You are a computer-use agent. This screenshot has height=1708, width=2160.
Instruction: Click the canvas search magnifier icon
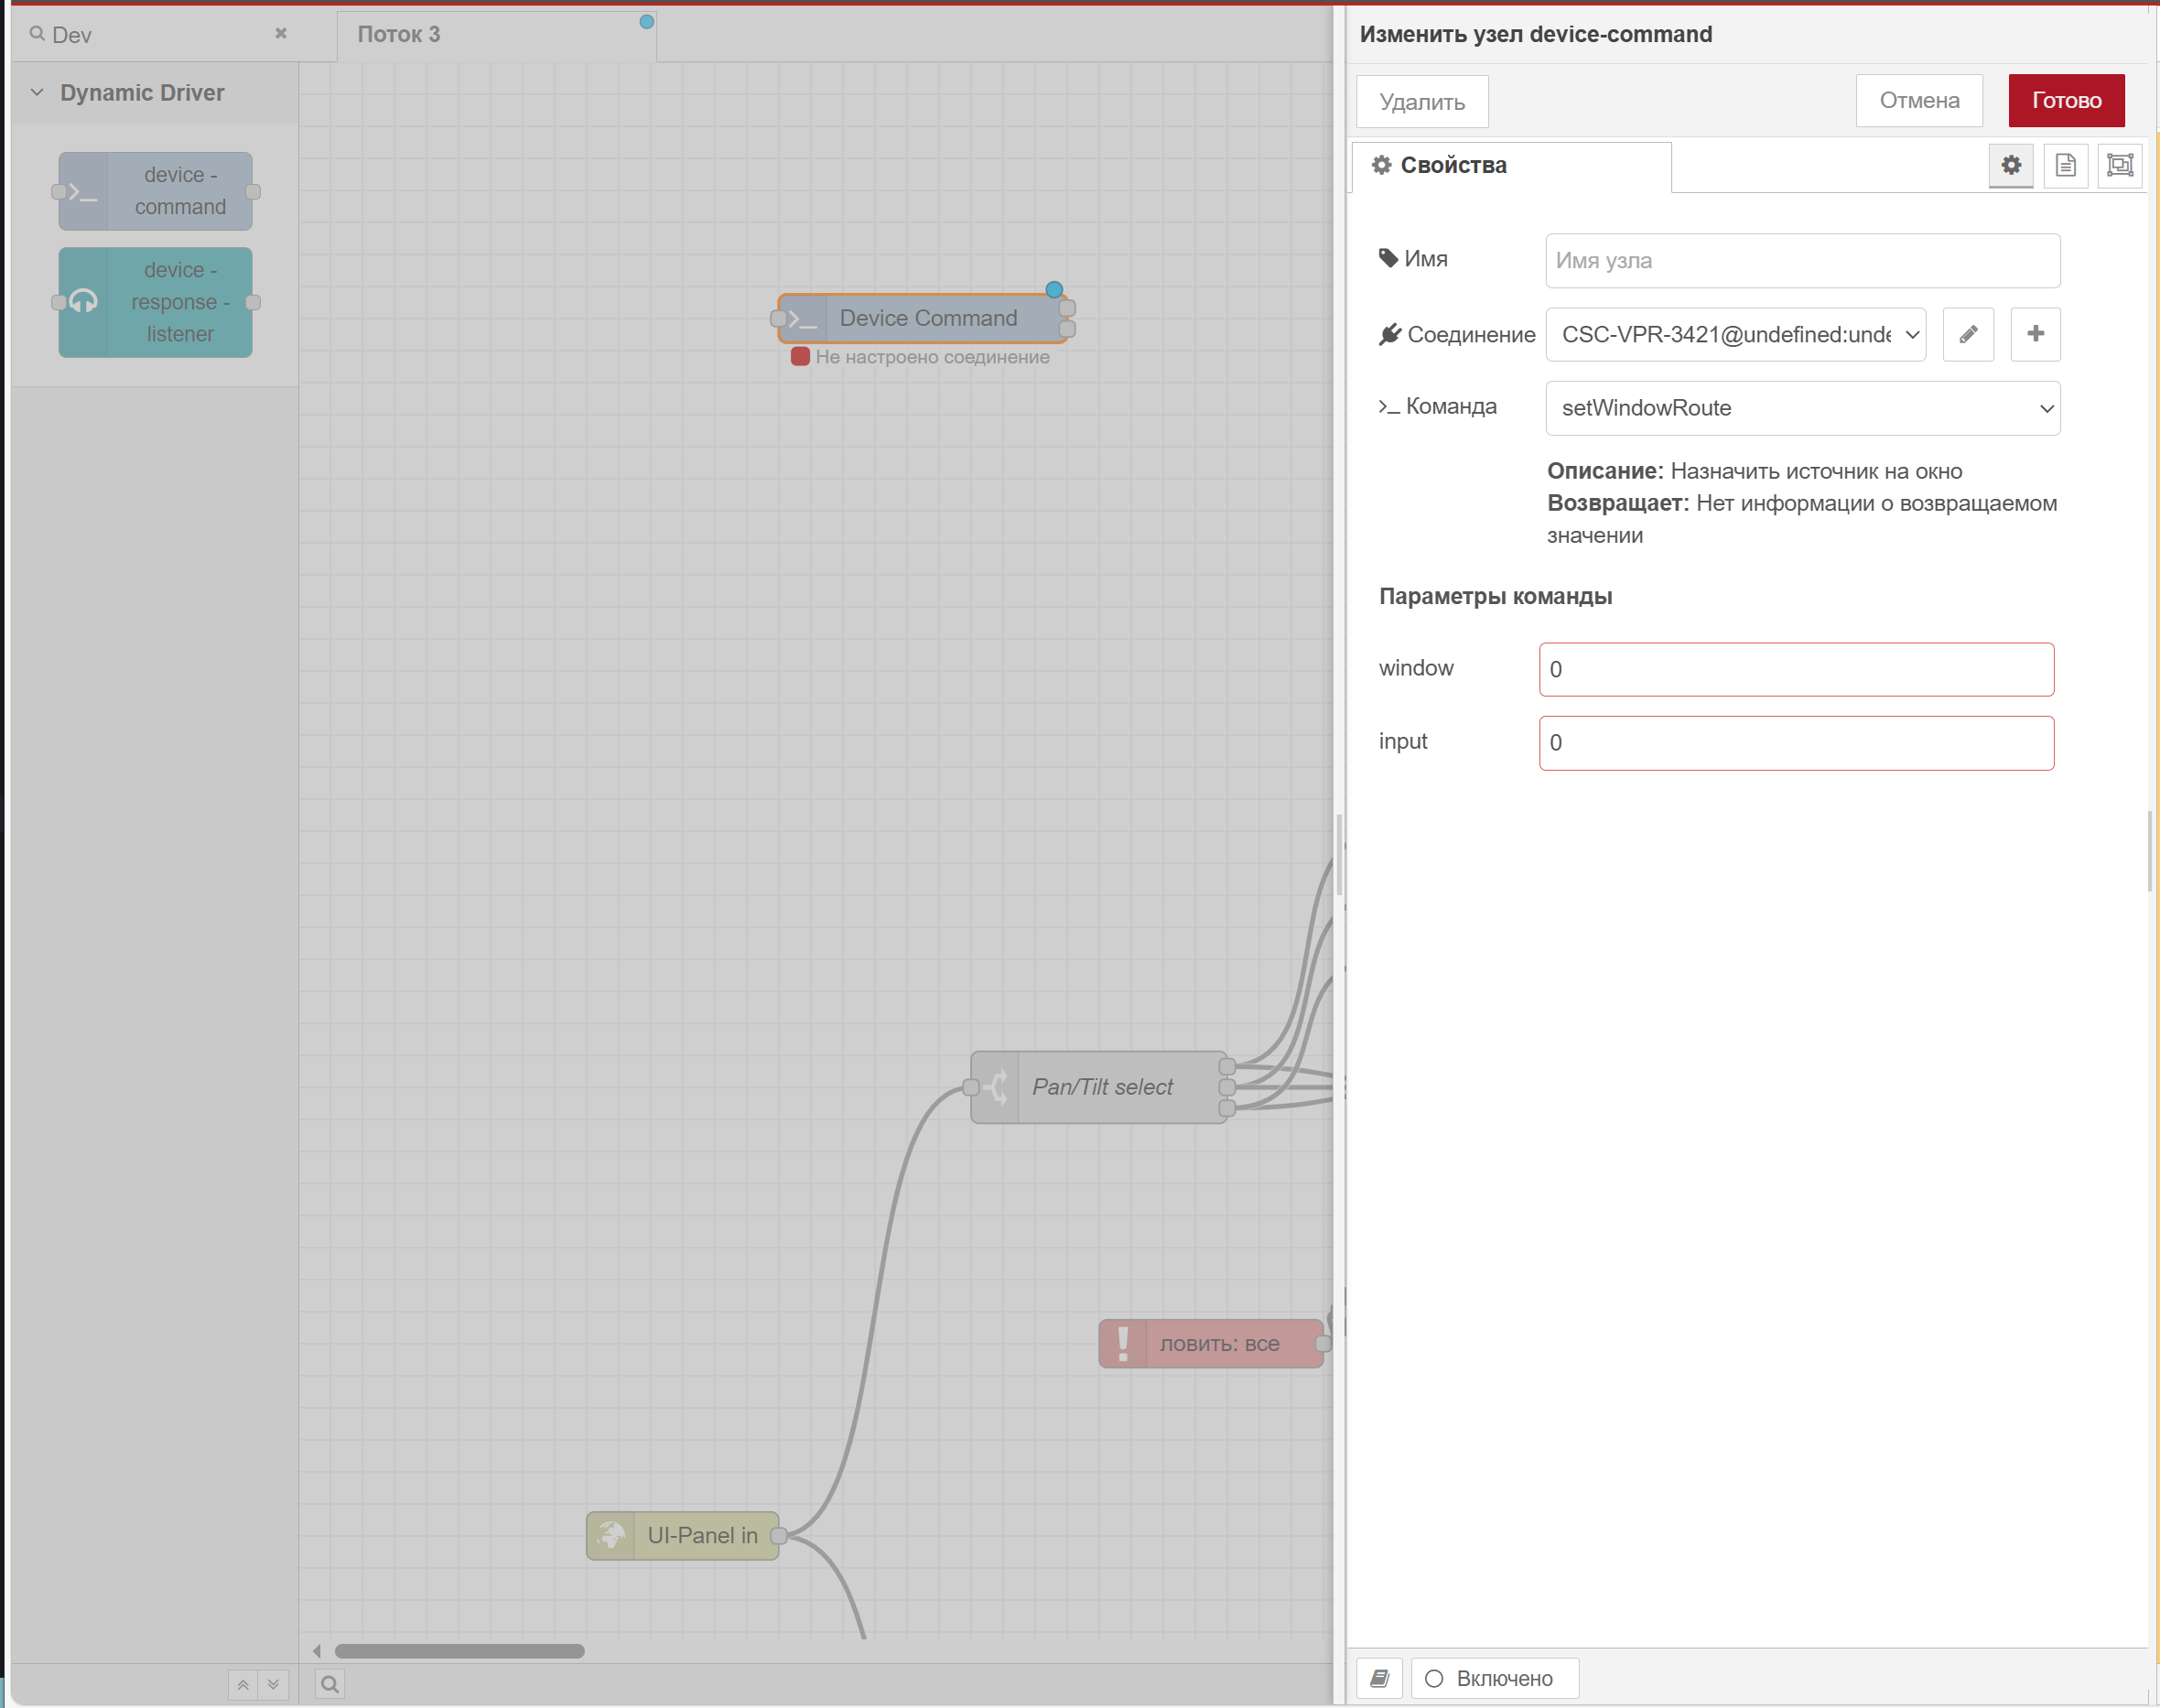coord(329,1684)
